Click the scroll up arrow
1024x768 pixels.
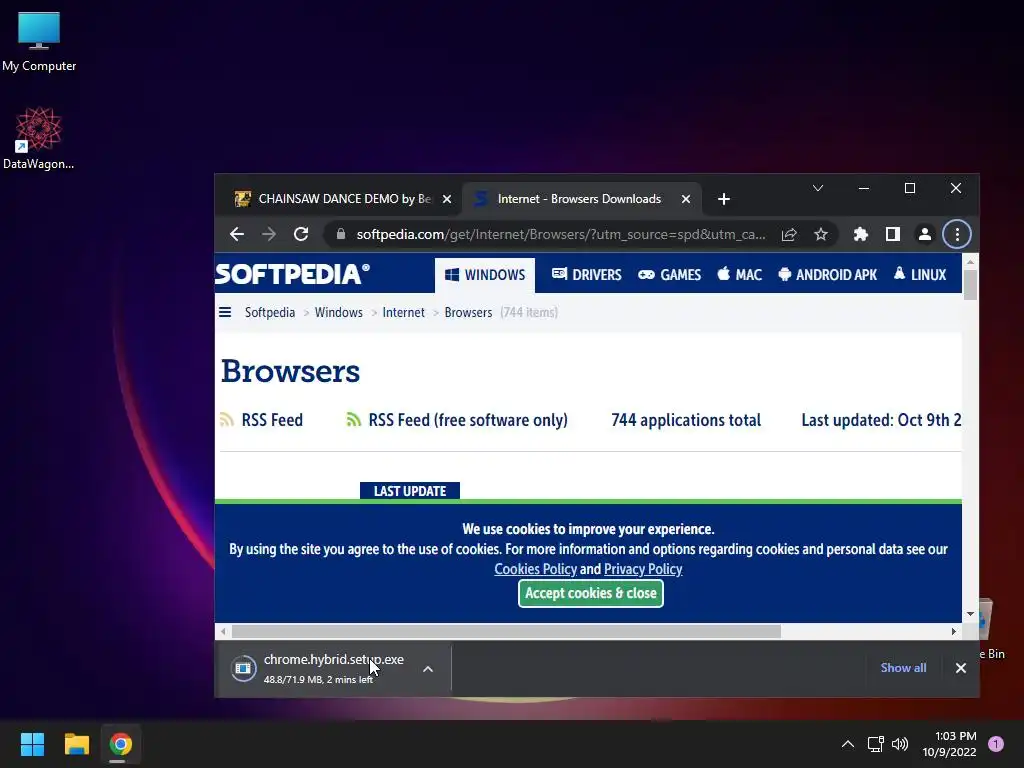click(x=970, y=262)
